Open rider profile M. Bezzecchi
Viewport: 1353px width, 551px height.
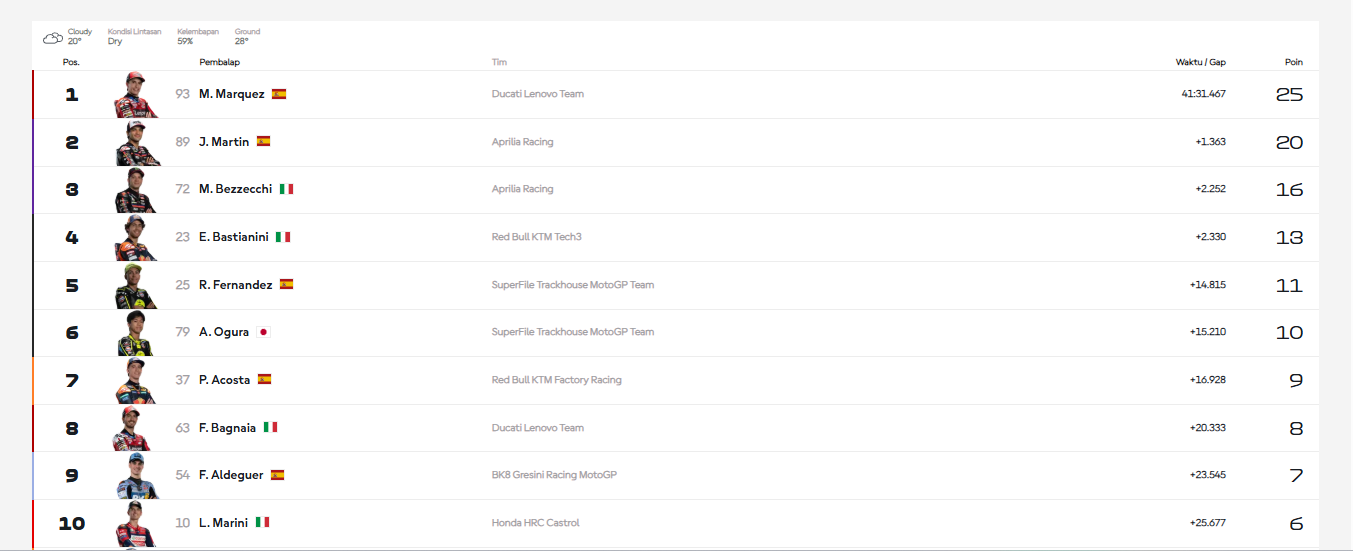[235, 189]
